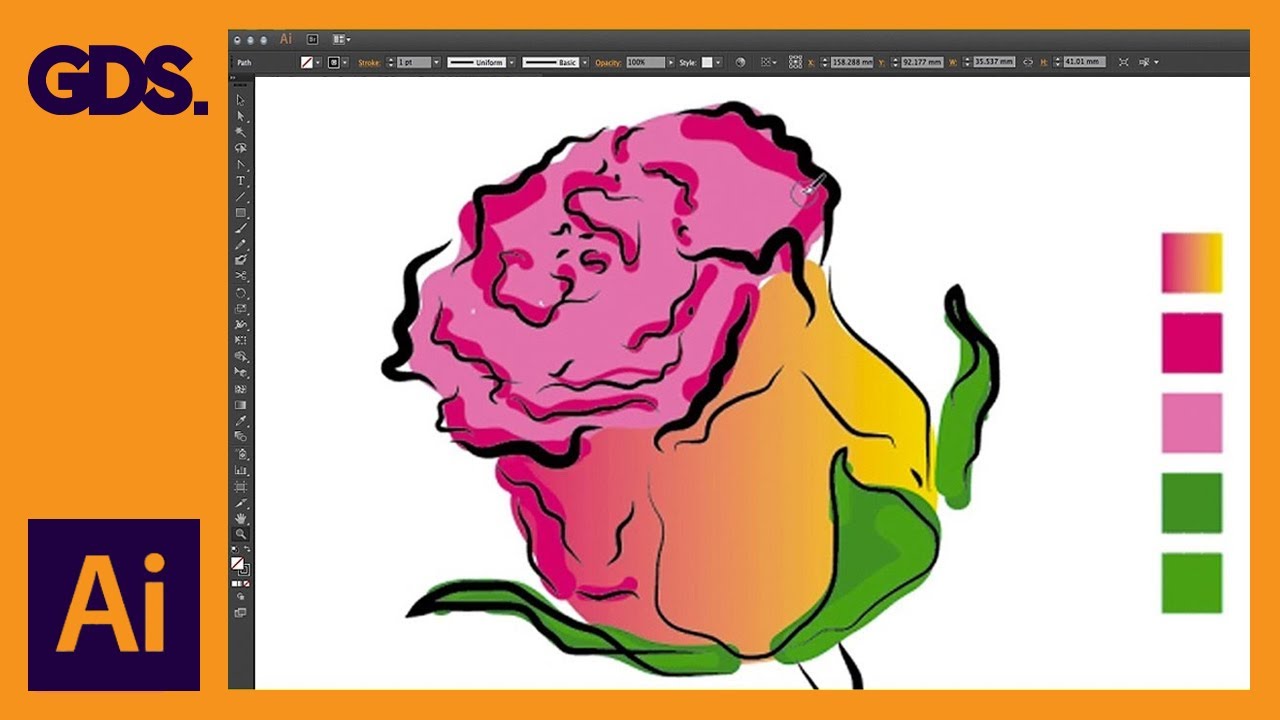
Task: Select the Perspective Grid tool
Action: point(241,372)
